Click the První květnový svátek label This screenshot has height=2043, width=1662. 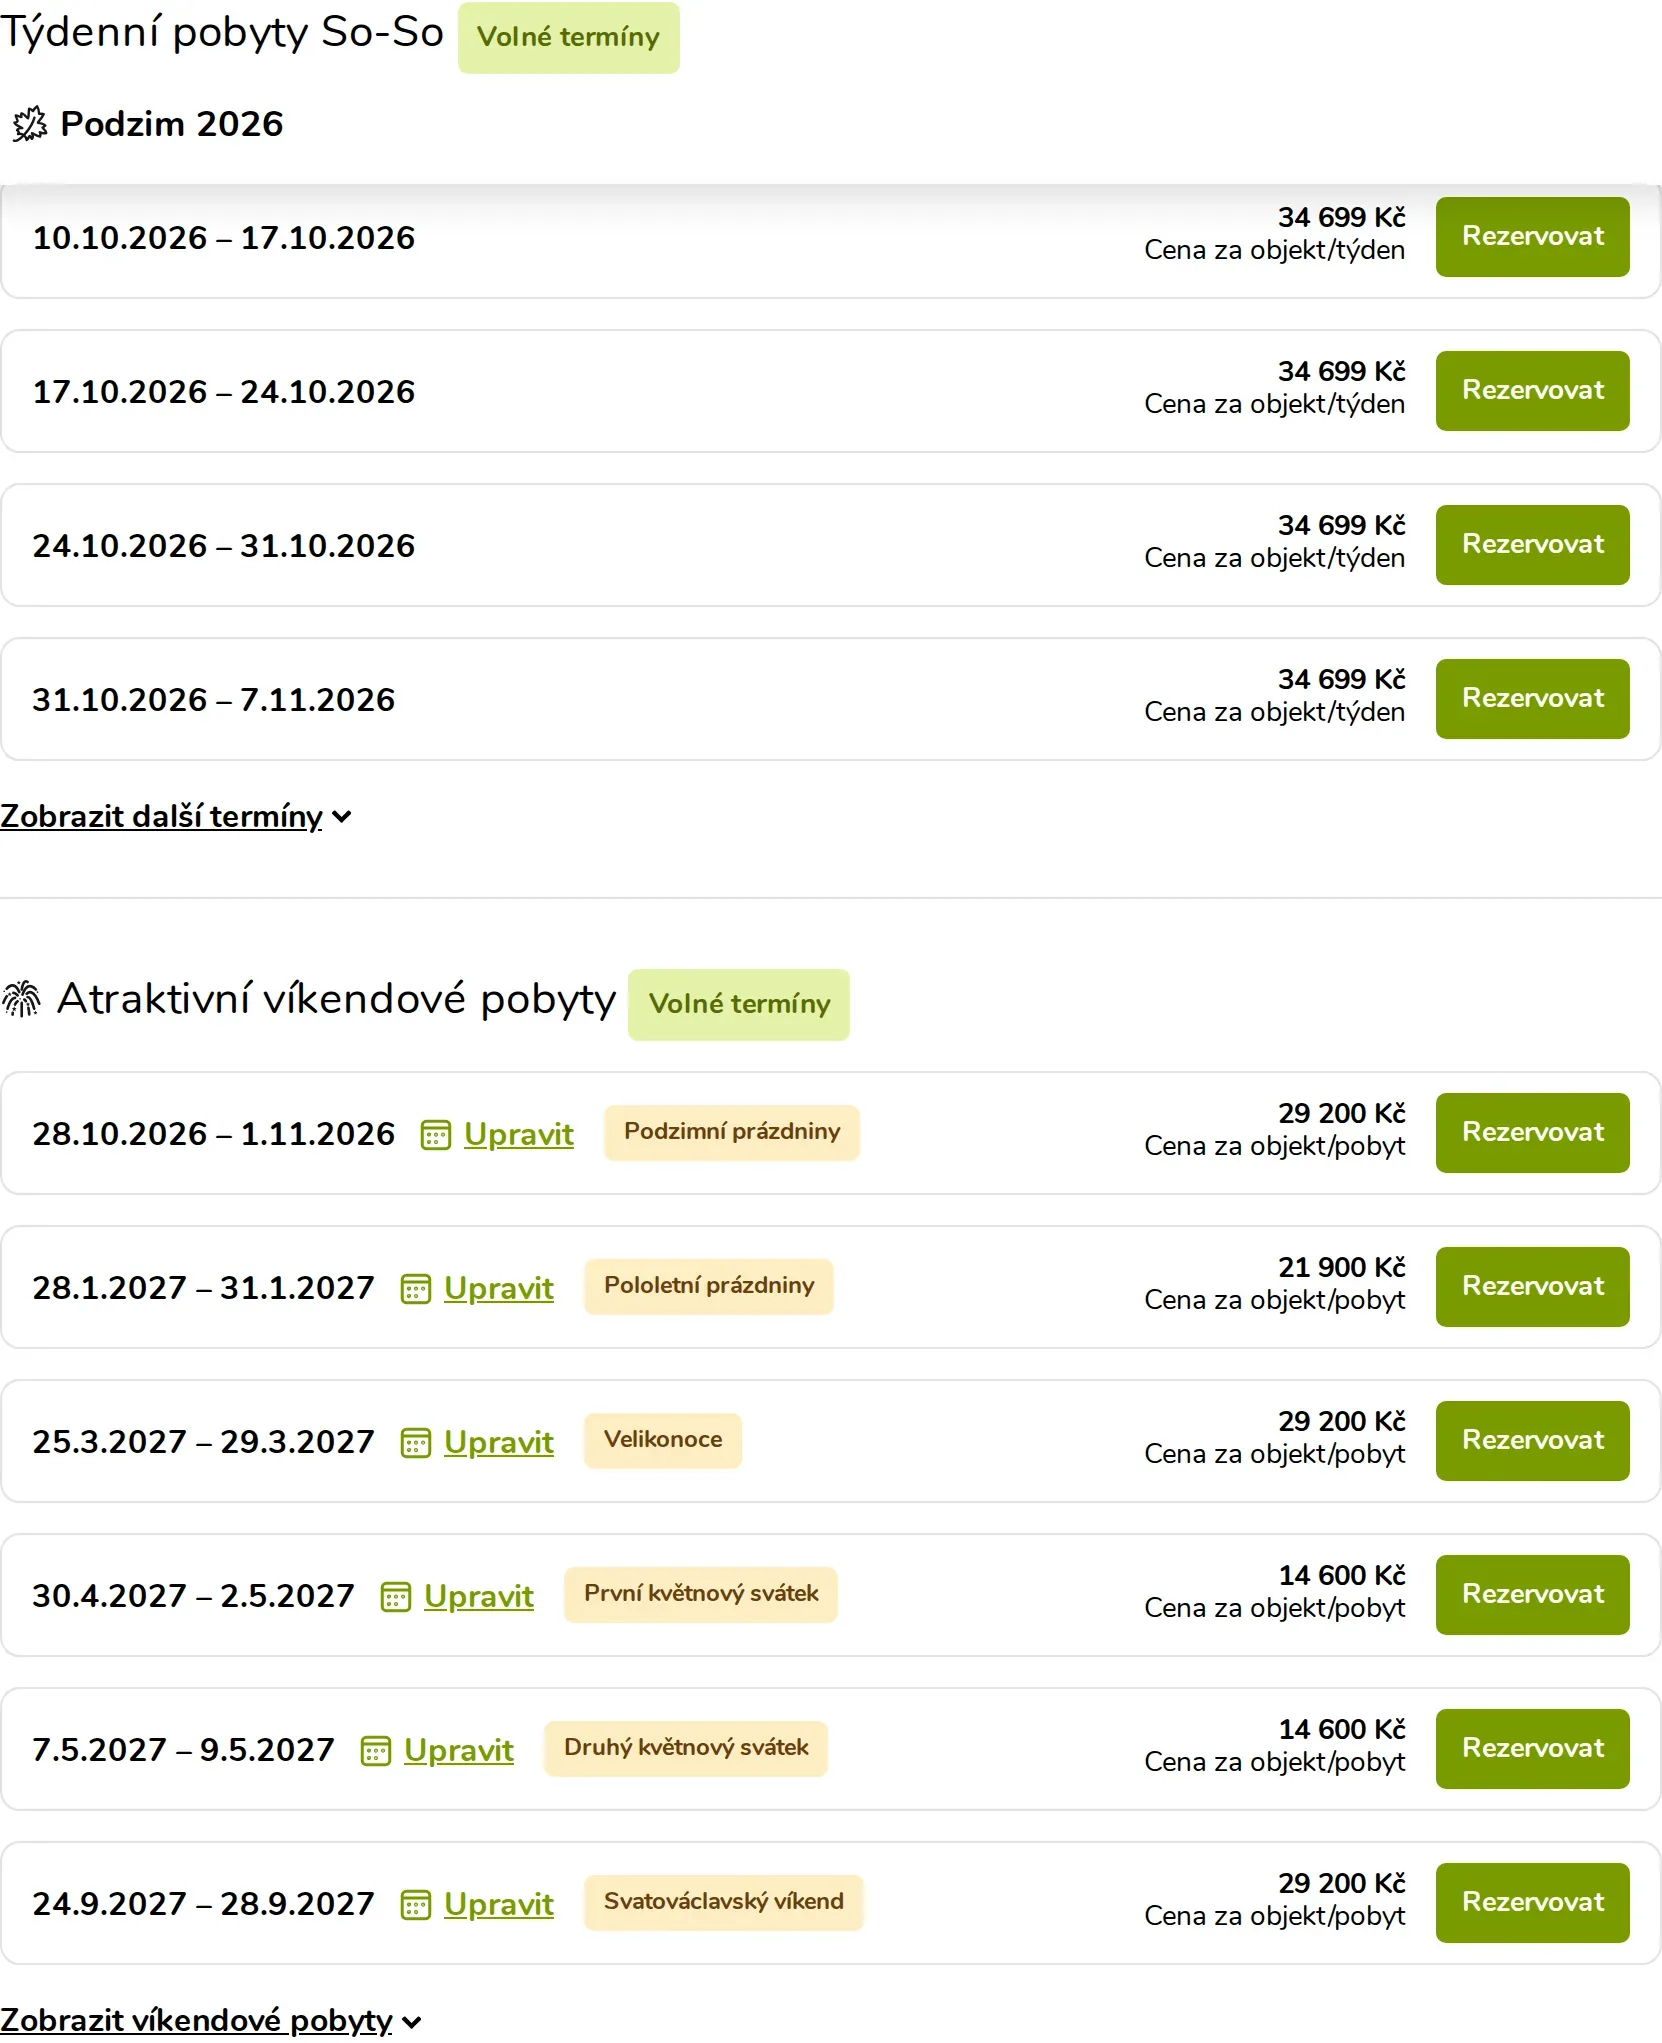(701, 1594)
